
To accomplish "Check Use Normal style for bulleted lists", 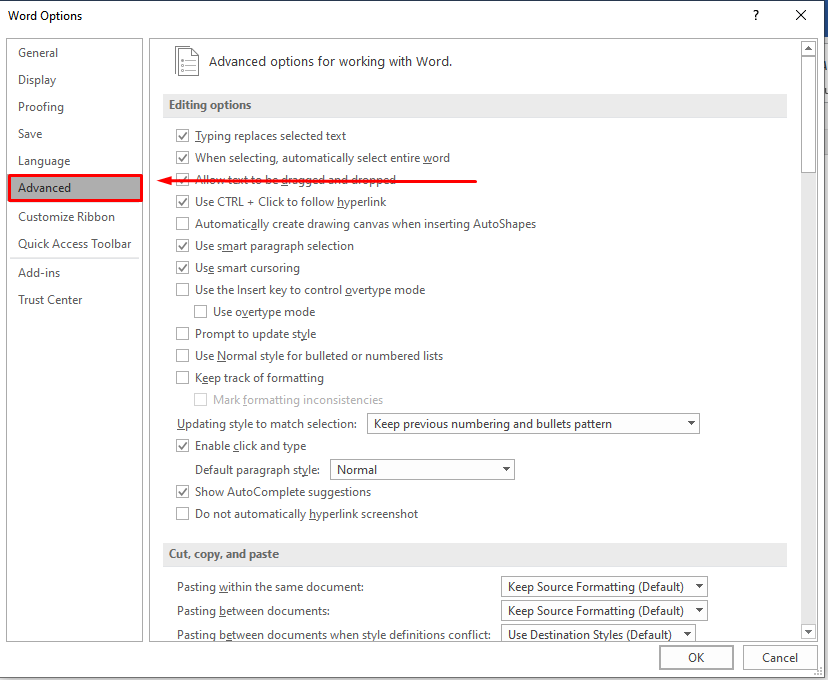I will click(183, 356).
